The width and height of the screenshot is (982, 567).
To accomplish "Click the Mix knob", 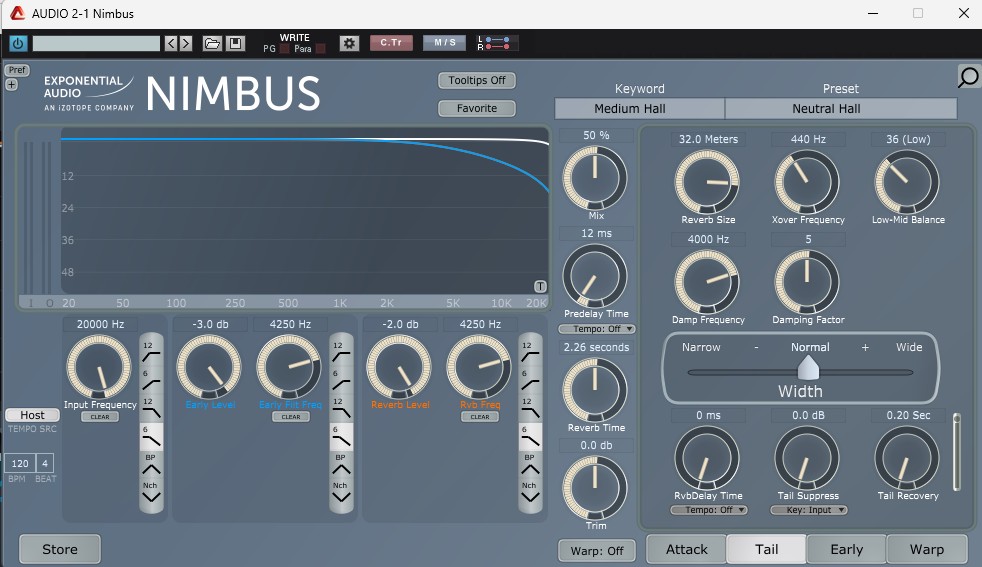I will [x=595, y=178].
